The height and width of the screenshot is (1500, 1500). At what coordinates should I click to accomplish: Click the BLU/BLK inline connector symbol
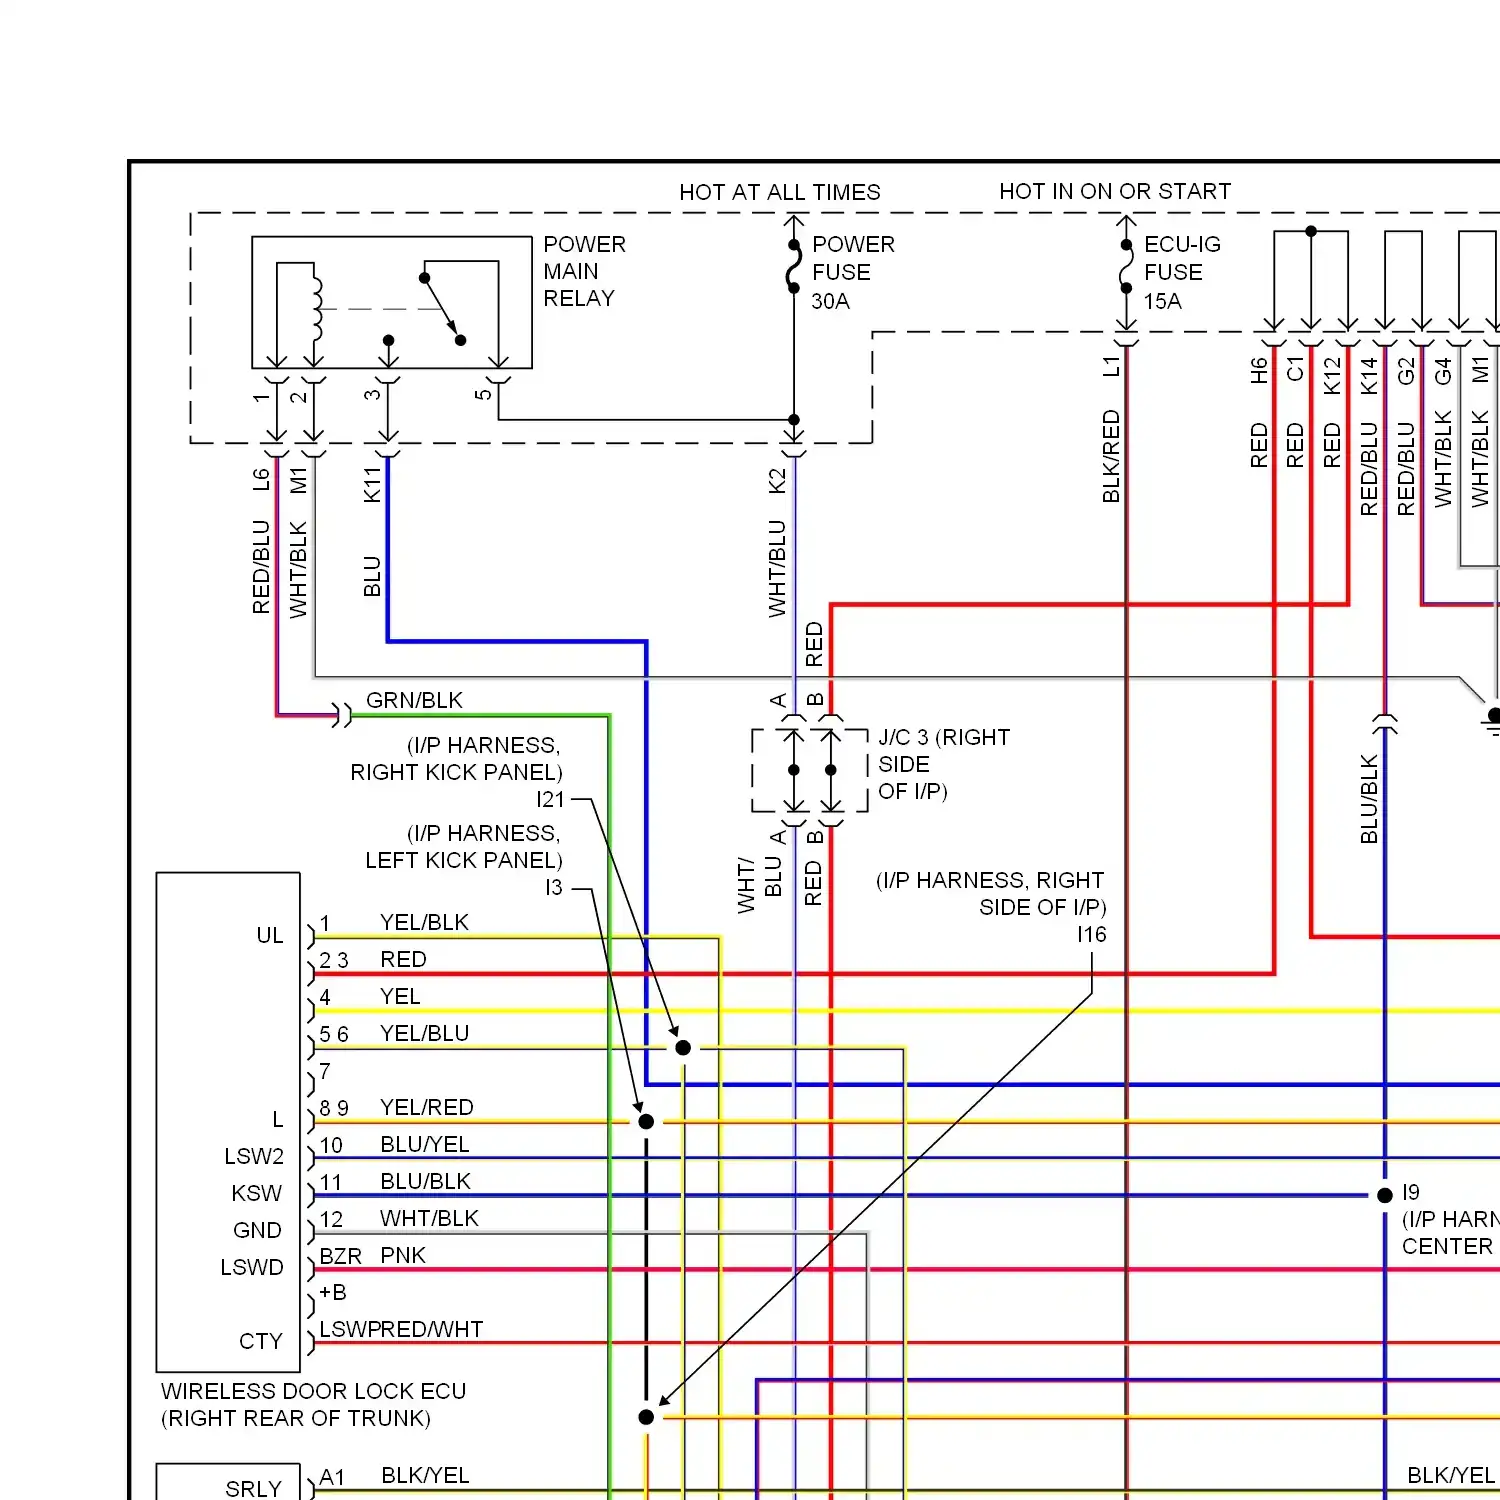point(1385,723)
